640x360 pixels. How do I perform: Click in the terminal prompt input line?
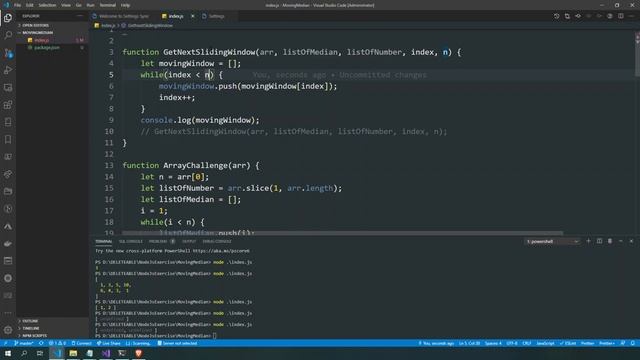click(216, 336)
